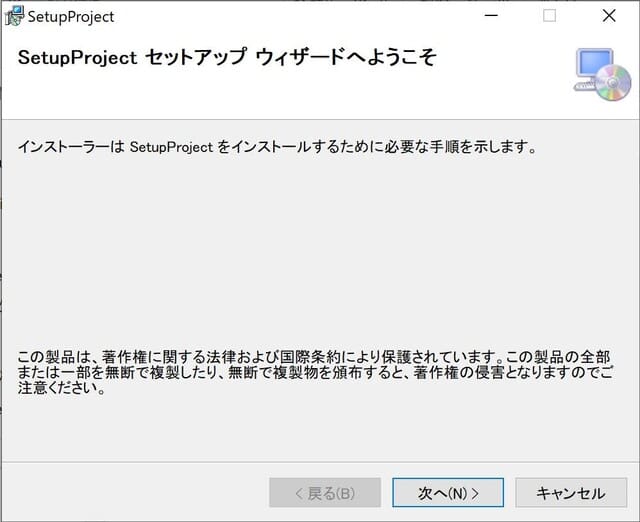The width and height of the screenshot is (640, 522).
Task: Click the セットアップ ウィザードへようこそ heading
Action: [227, 58]
